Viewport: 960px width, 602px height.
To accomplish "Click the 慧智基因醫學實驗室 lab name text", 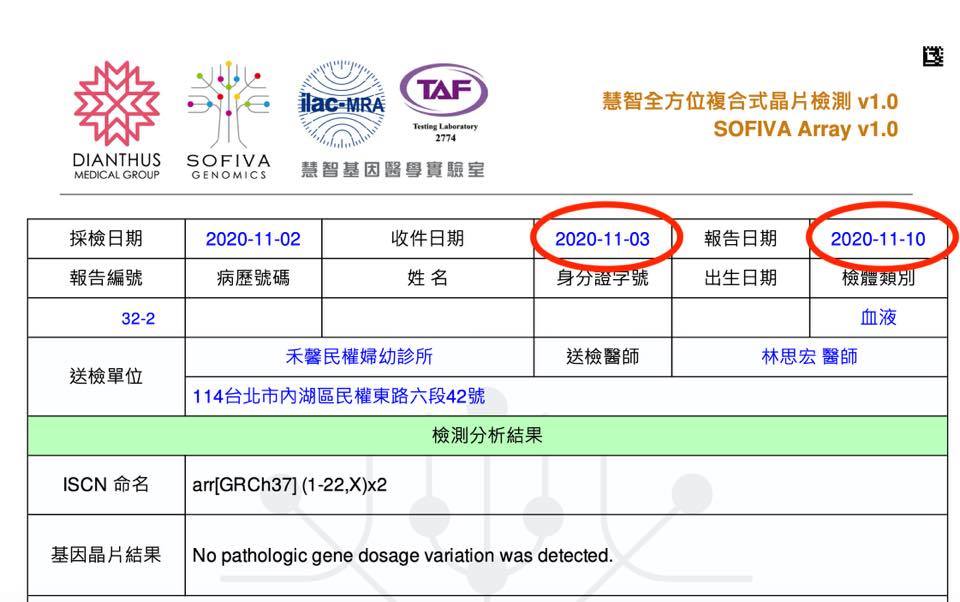I will click(x=393, y=170).
